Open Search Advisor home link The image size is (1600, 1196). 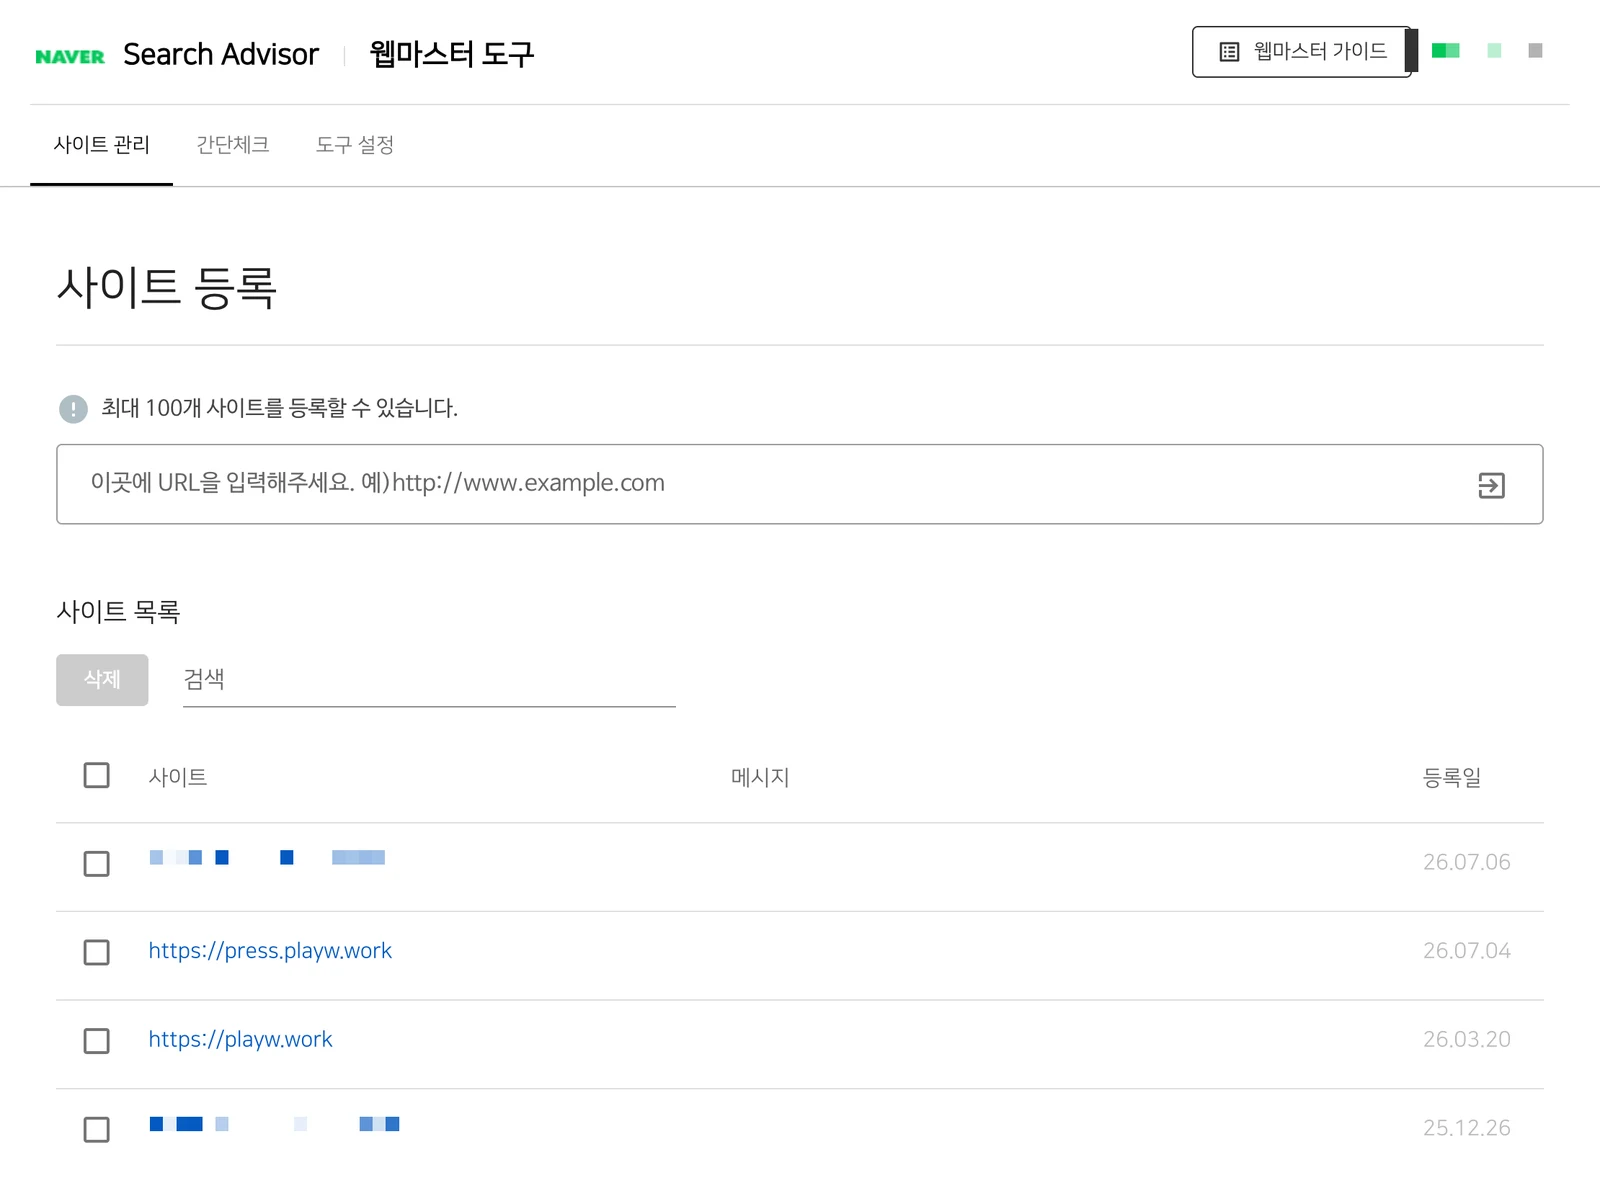[x=221, y=54]
